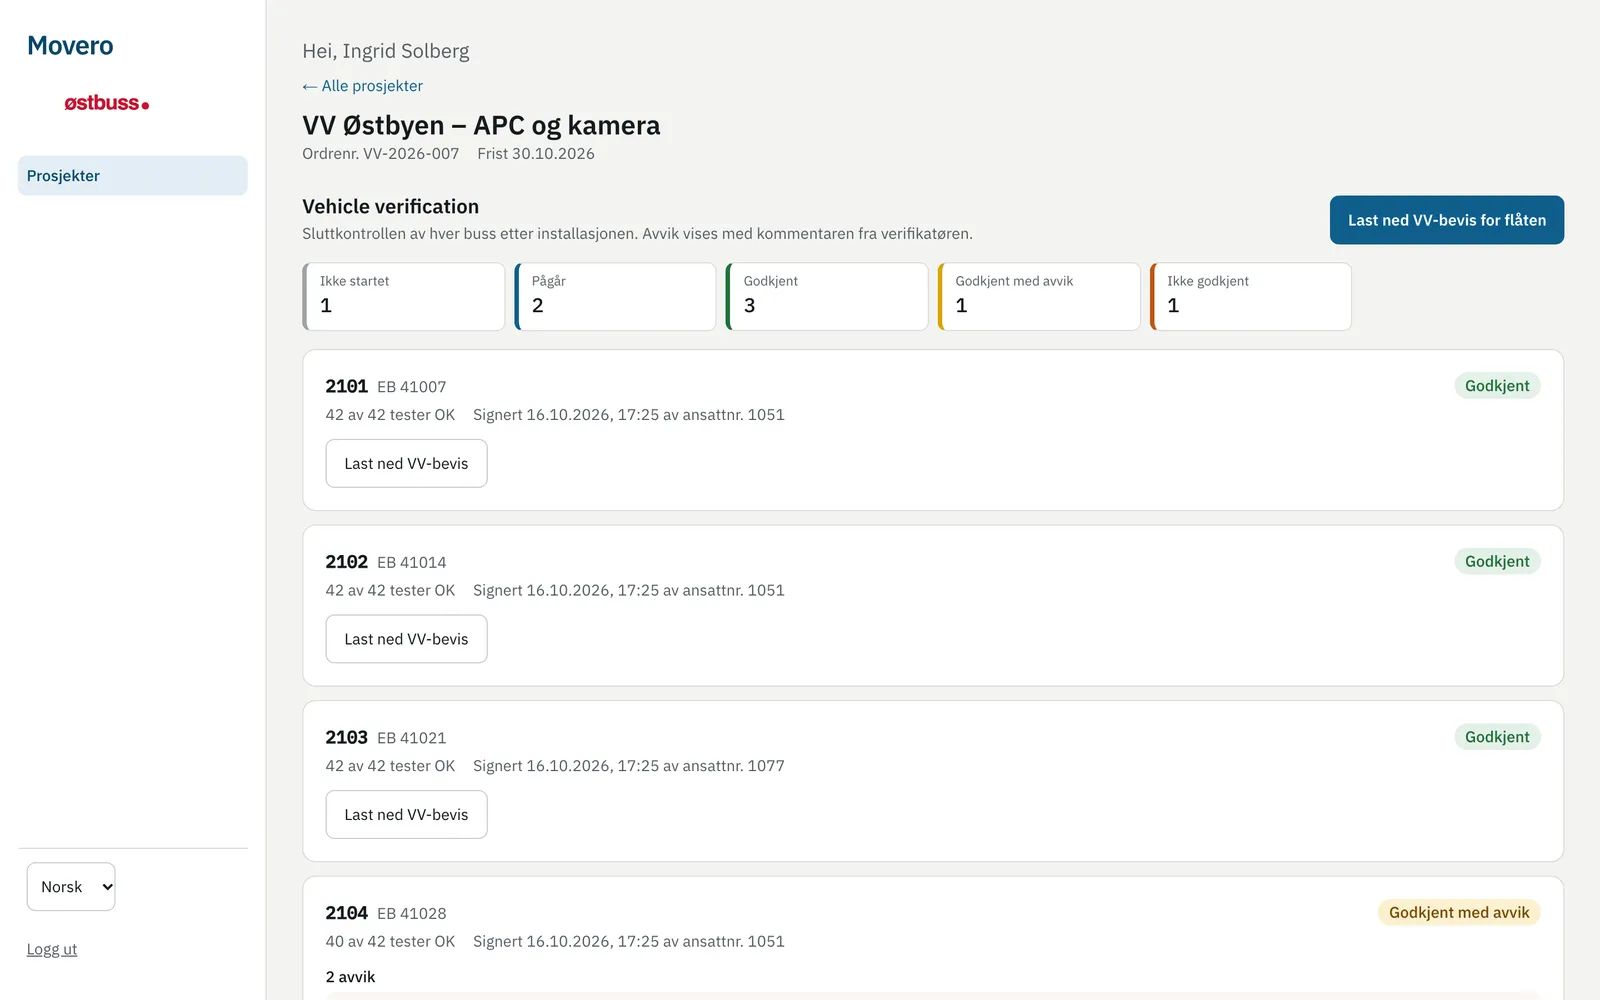Viewport: 1600px width, 1000px height.
Task: Click registration EB 41007
Action: pos(412,387)
